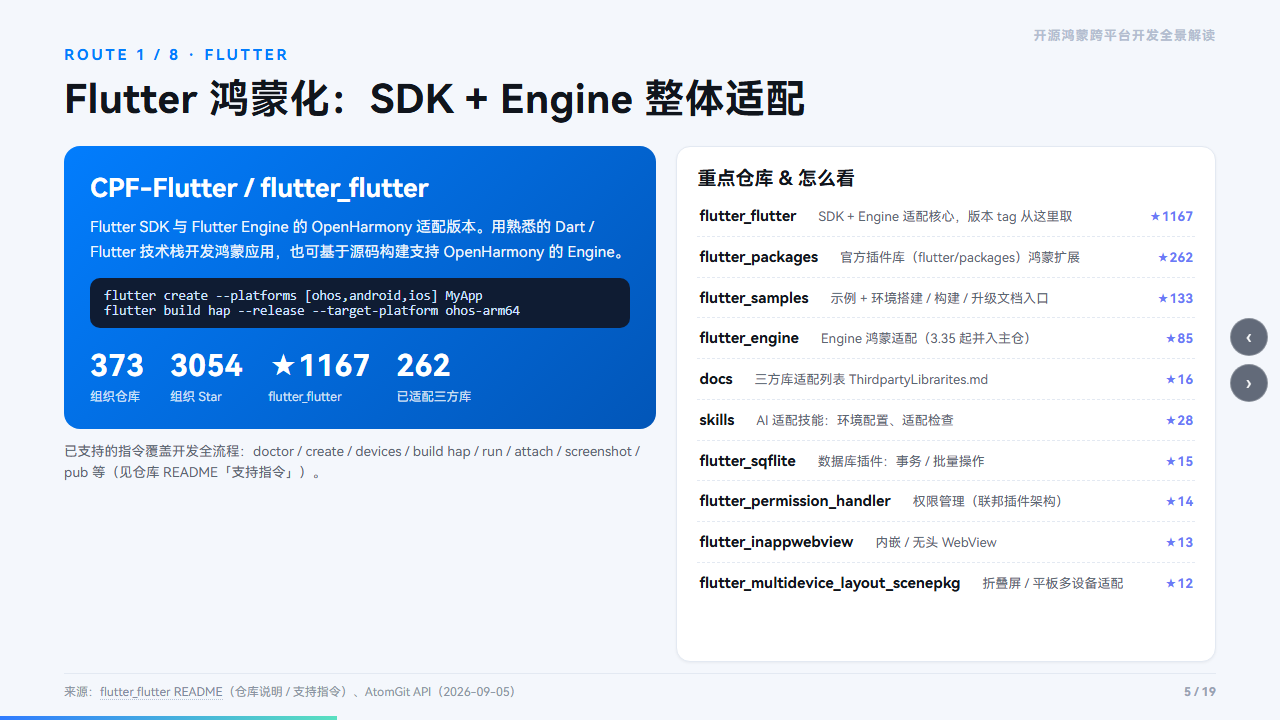Click the 开源鸿蒙跨平台开发全景解读 header text

pyautogui.click(x=1124, y=35)
